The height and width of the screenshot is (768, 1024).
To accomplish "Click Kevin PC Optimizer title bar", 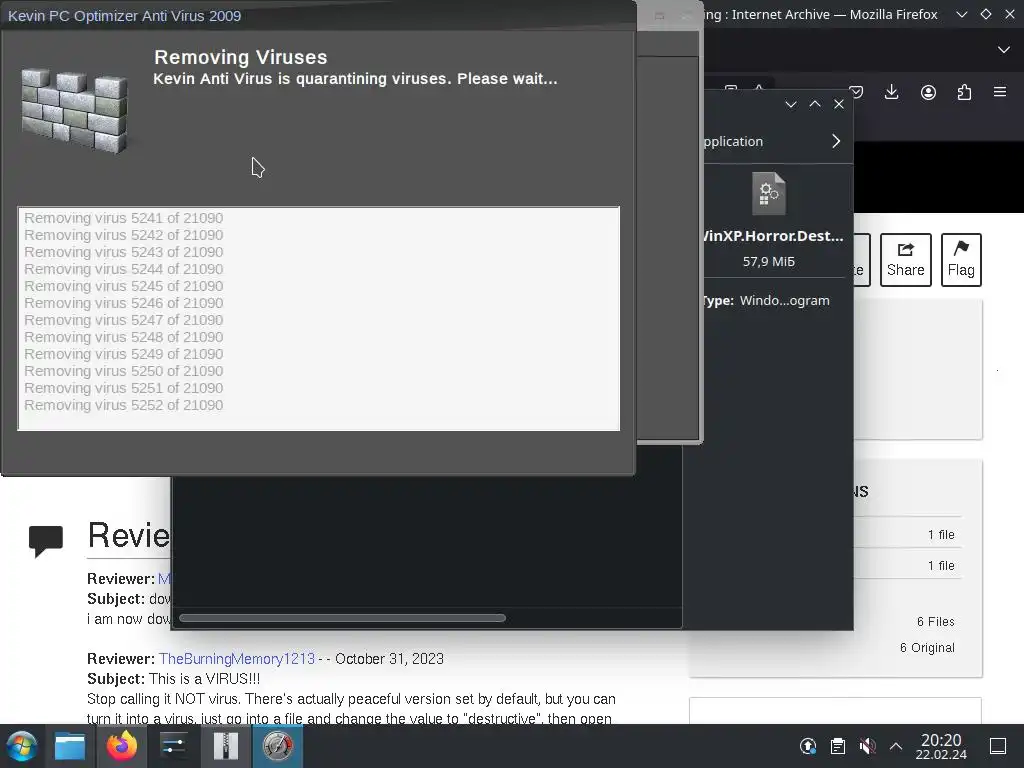I will tap(318, 16).
